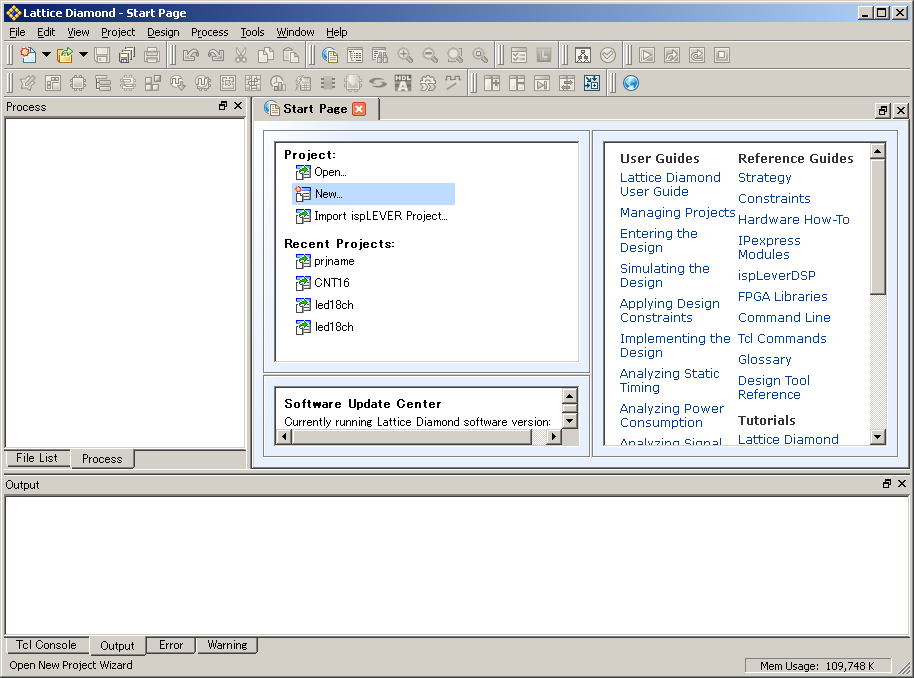914x678 pixels.
Task: Open the Process menu
Action: click(x=210, y=32)
